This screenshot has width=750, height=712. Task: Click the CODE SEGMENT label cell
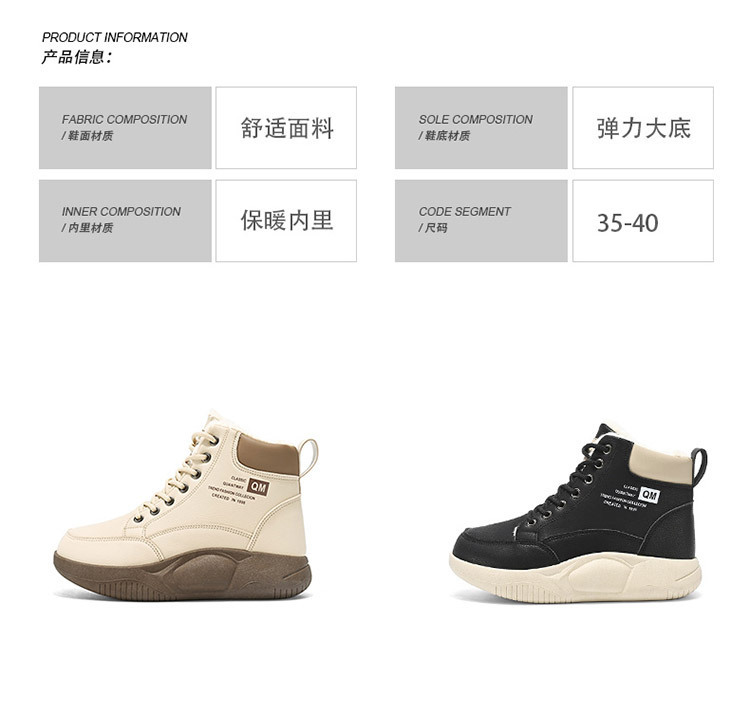click(481, 221)
